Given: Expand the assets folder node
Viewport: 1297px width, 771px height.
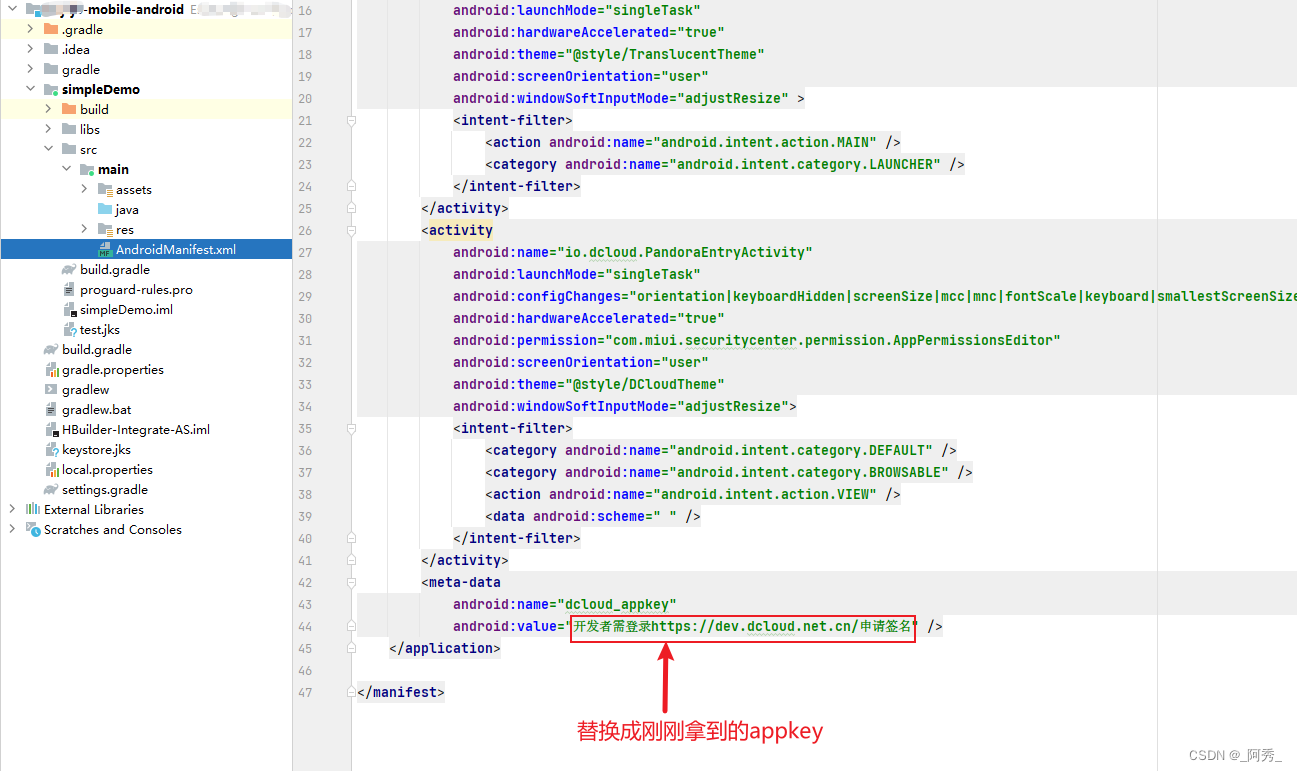Looking at the screenshot, I should point(85,189).
